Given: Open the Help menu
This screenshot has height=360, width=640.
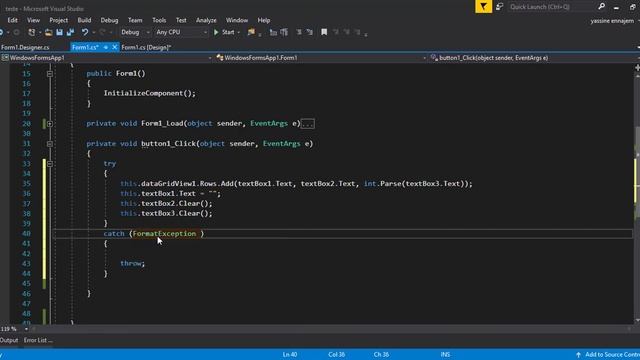Looking at the screenshot, I should 264,20.
